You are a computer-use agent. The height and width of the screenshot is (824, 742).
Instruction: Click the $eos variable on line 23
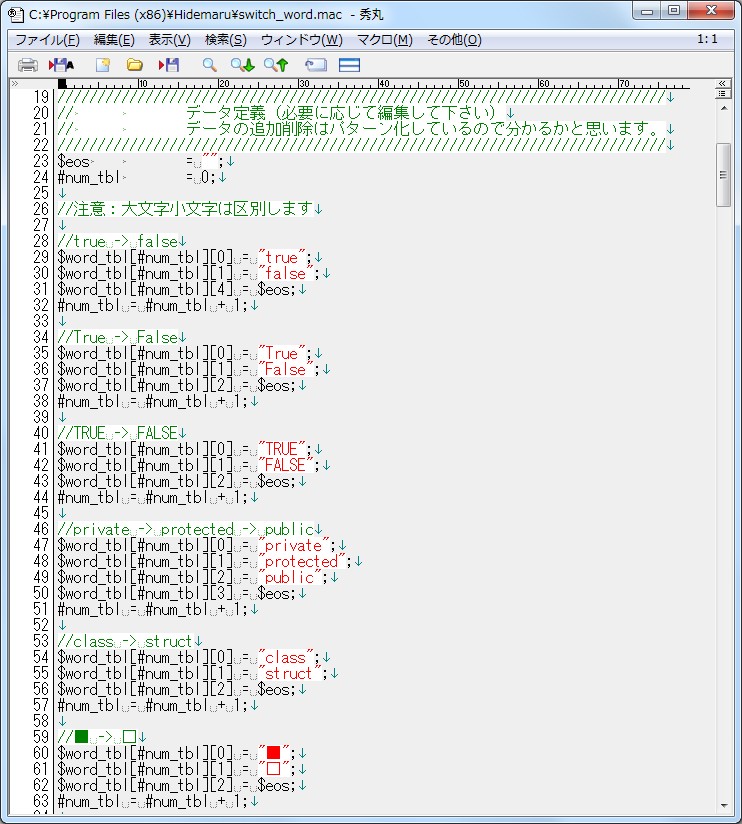point(74,161)
